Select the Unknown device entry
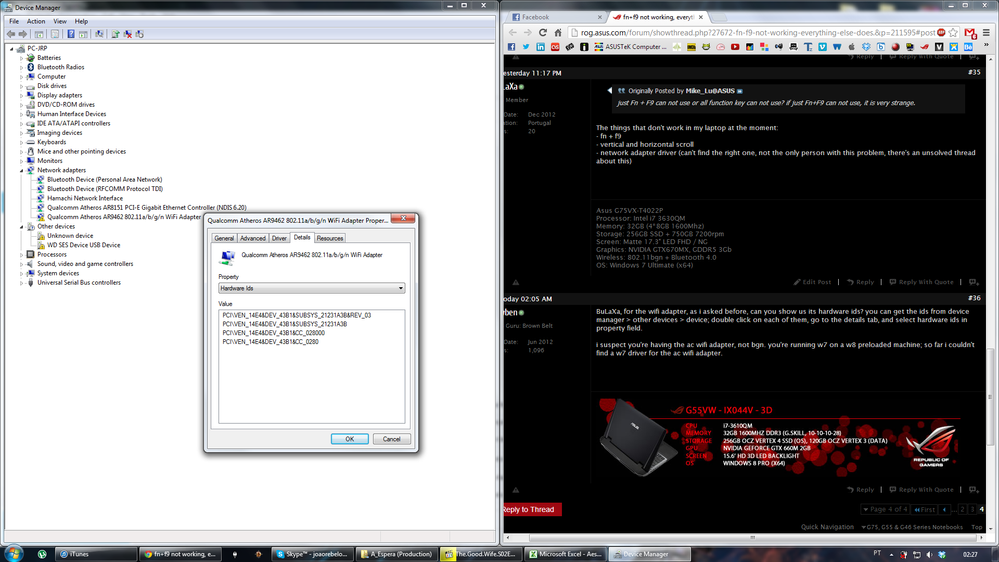999x562 pixels. pyautogui.click(x=70, y=236)
